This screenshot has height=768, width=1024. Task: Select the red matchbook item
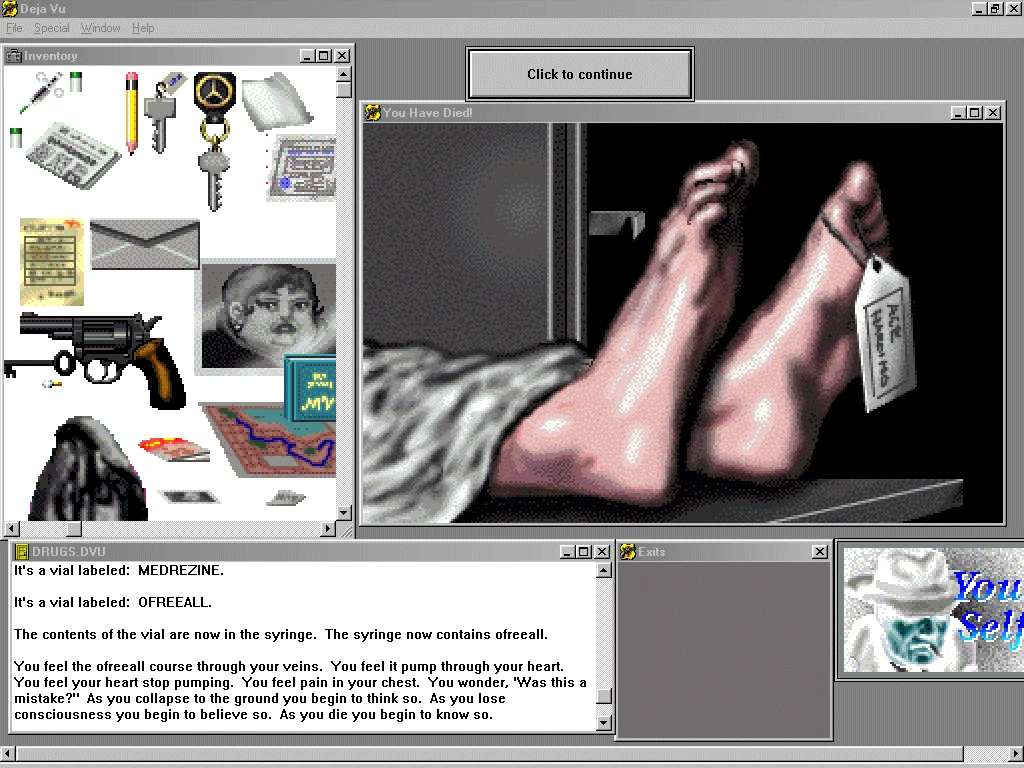coord(174,449)
